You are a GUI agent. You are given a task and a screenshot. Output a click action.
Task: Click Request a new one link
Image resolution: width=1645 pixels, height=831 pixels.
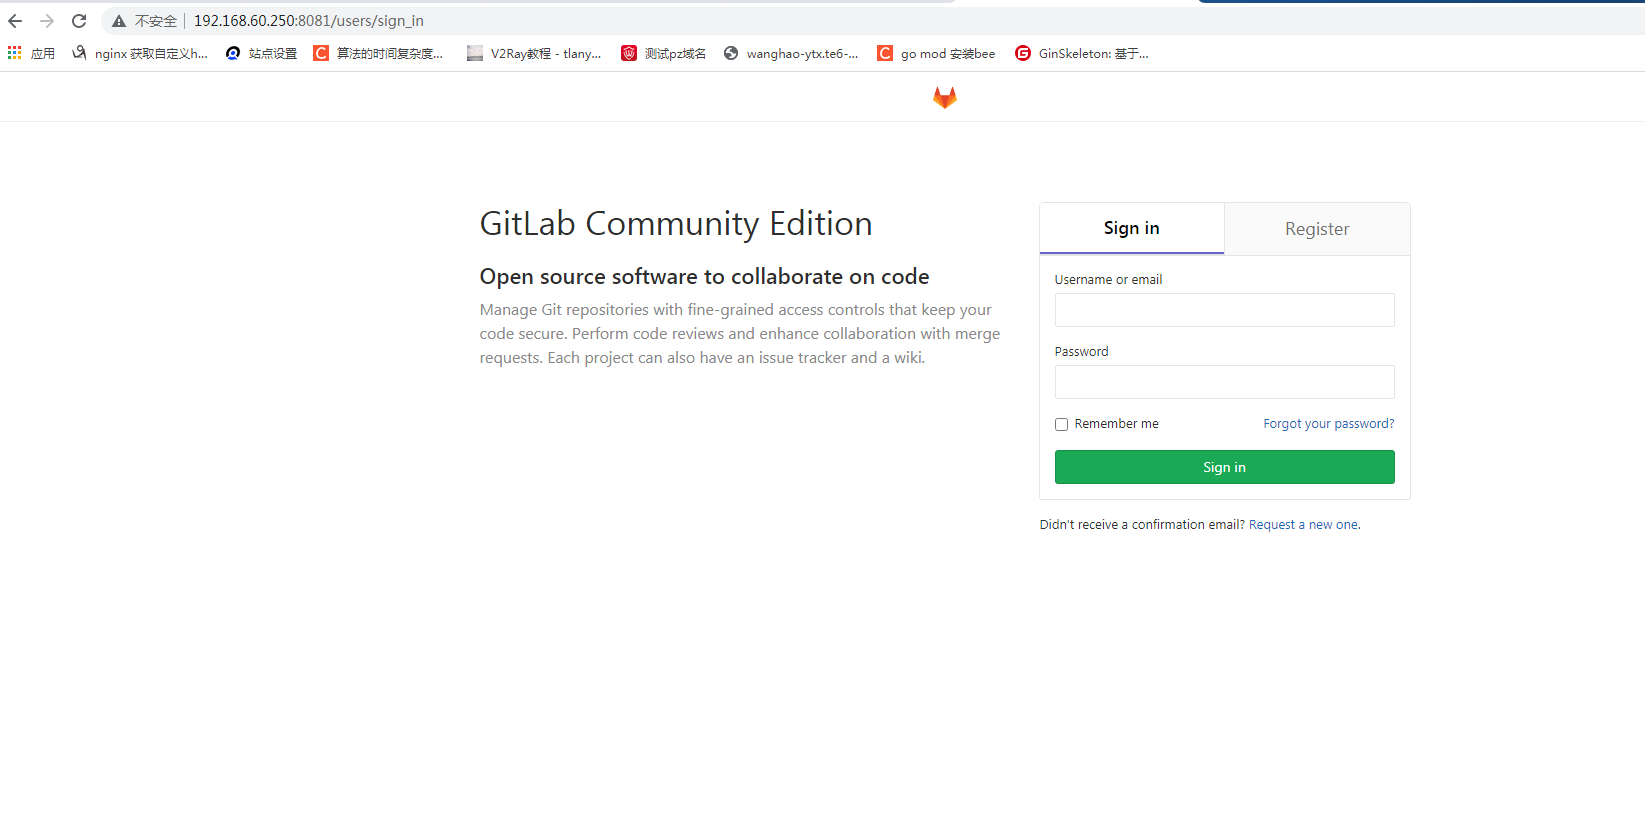coord(1303,525)
